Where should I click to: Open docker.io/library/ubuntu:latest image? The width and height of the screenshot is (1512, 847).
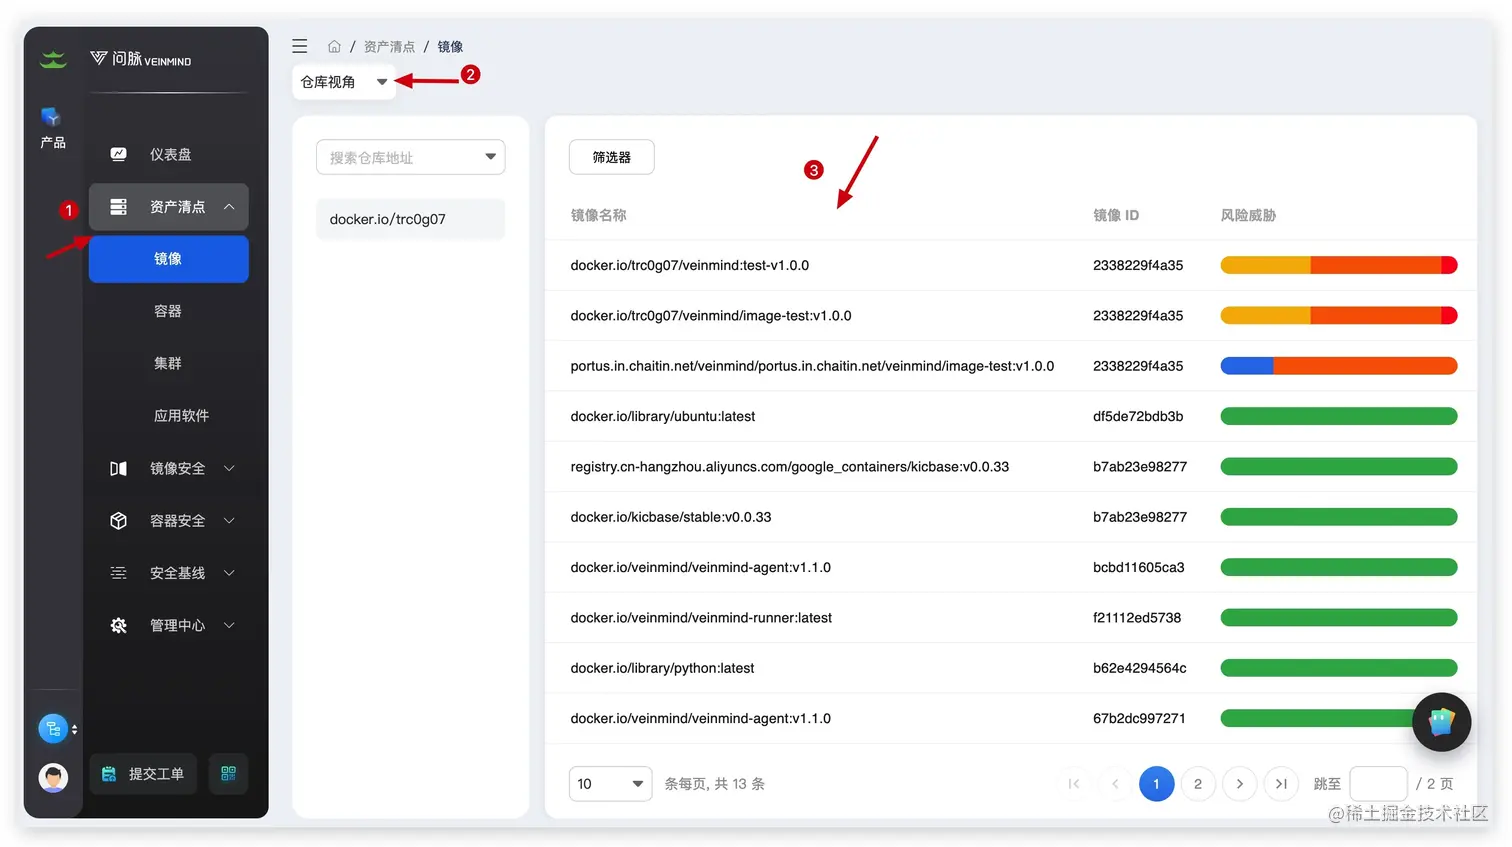point(662,416)
